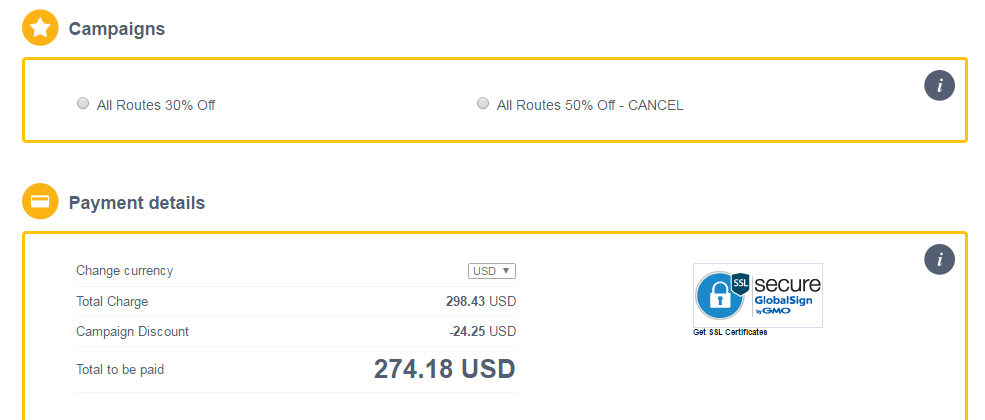Open the info icon in the Campaigns box
985x420 pixels.
[939, 86]
